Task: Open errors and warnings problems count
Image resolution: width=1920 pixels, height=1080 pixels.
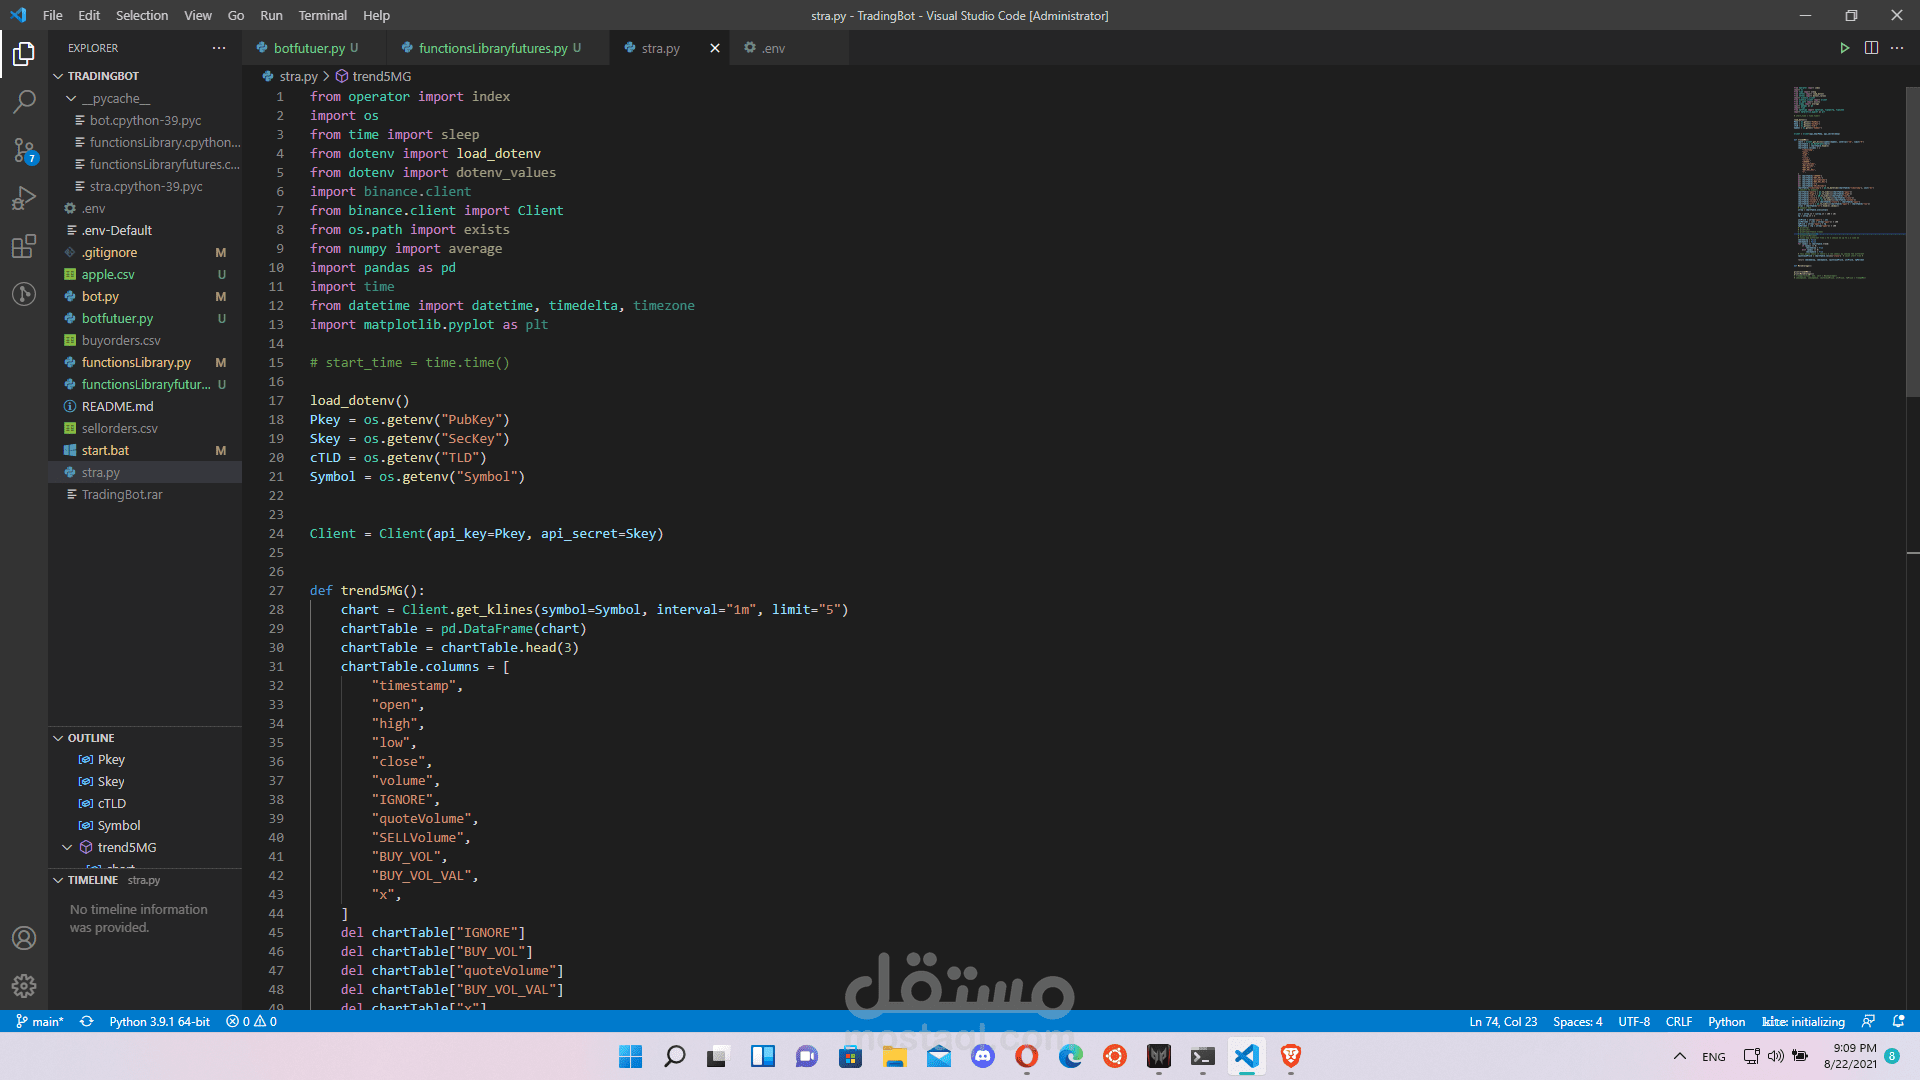Action: click(x=251, y=1021)
